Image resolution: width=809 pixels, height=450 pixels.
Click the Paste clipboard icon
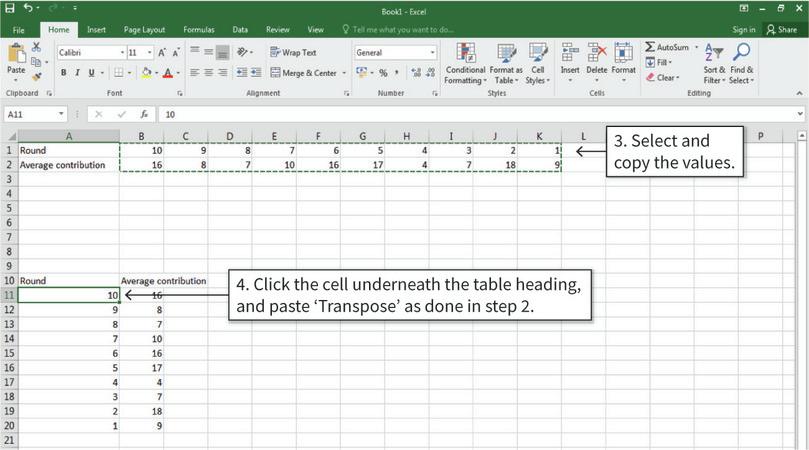pos(16,53)
